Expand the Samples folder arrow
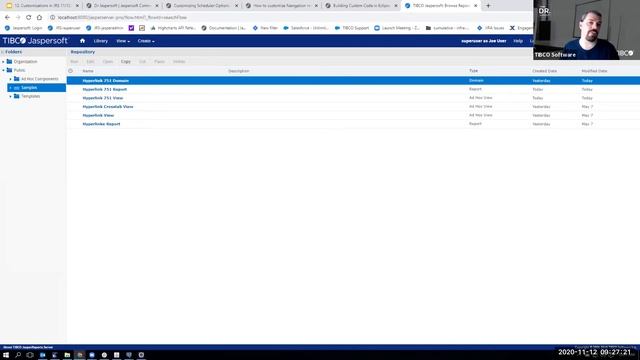Screen dimensions: 640x360 11,88
